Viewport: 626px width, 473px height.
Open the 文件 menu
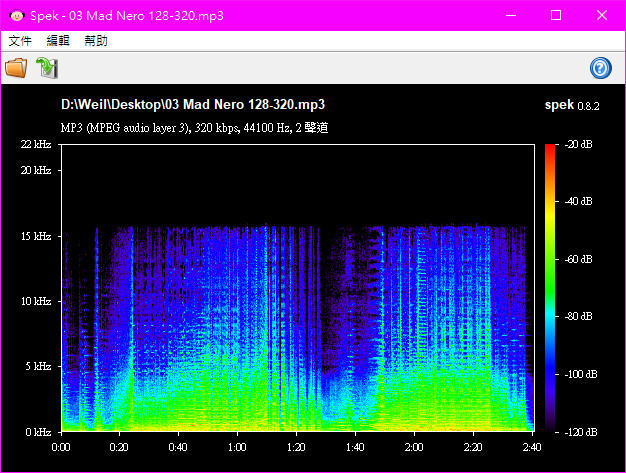point(20,41)
